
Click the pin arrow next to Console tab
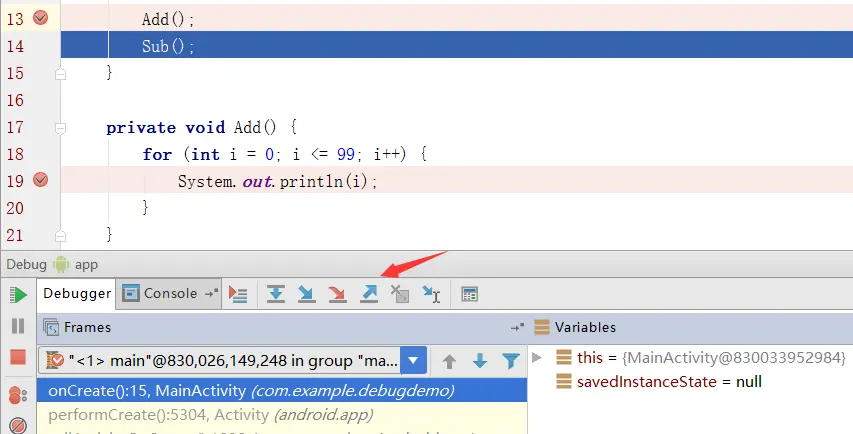pyautogui.click(x=212, y=294)
